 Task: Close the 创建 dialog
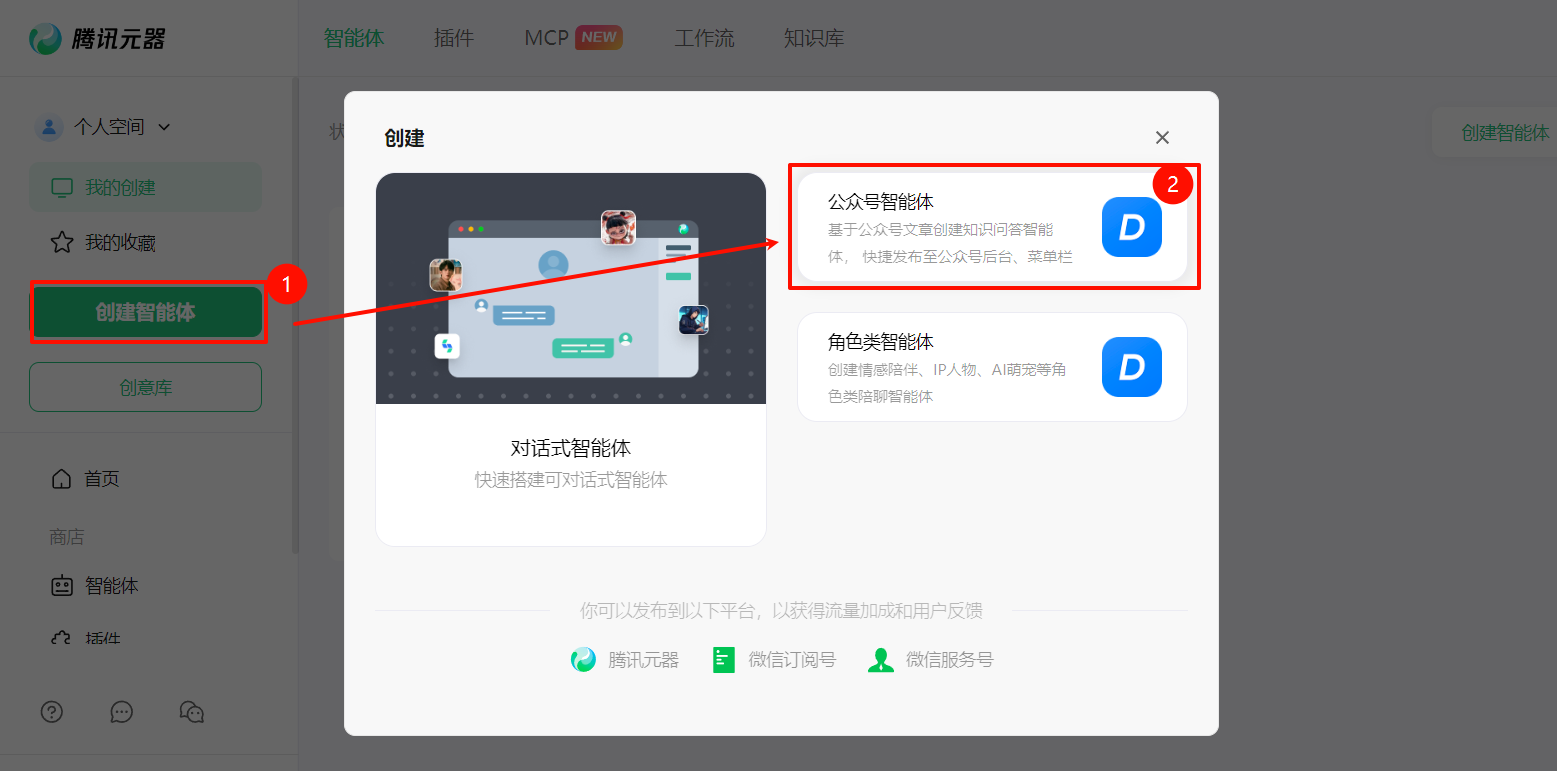pyautogui.click(x=1162, y=138)
